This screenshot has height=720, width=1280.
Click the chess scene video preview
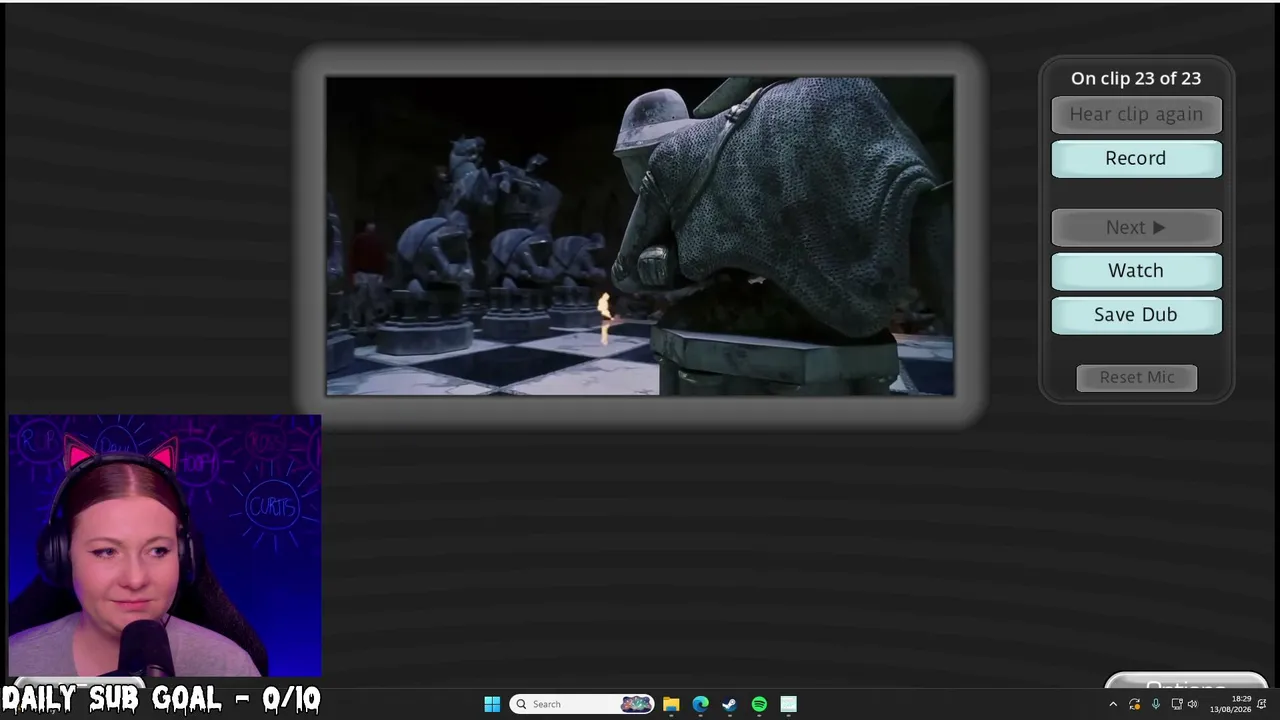pos(640,236)
